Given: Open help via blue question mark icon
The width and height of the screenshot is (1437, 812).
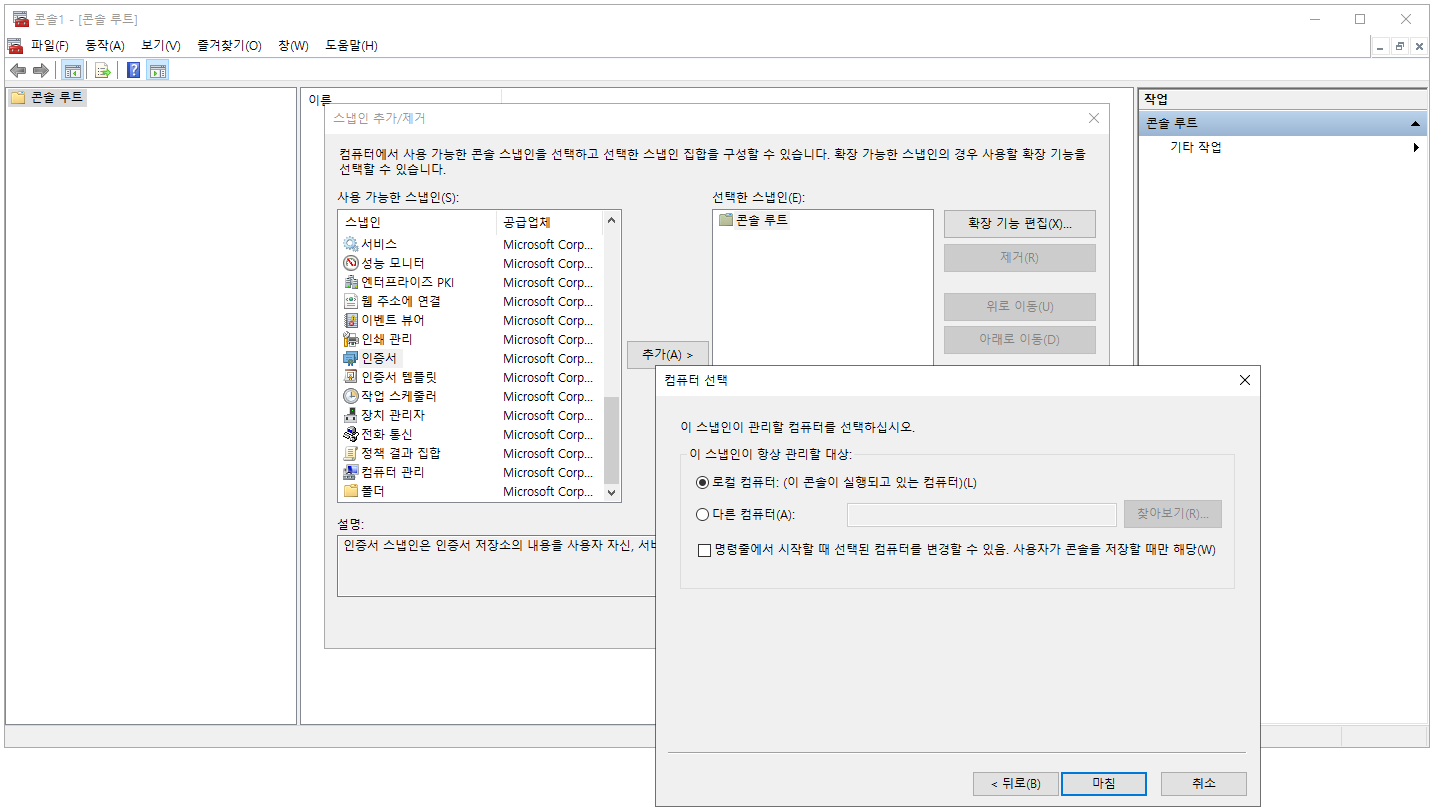Looking at the screenshot, I should [133, 70].
